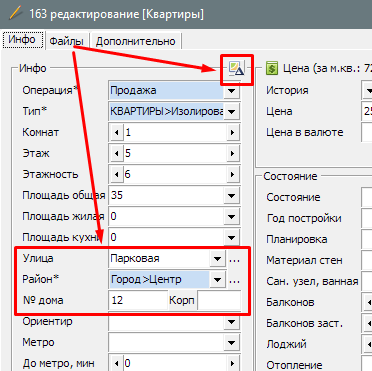The image size is (372, 371).
Task: Expand the Район dropdown
Action: 217,280
